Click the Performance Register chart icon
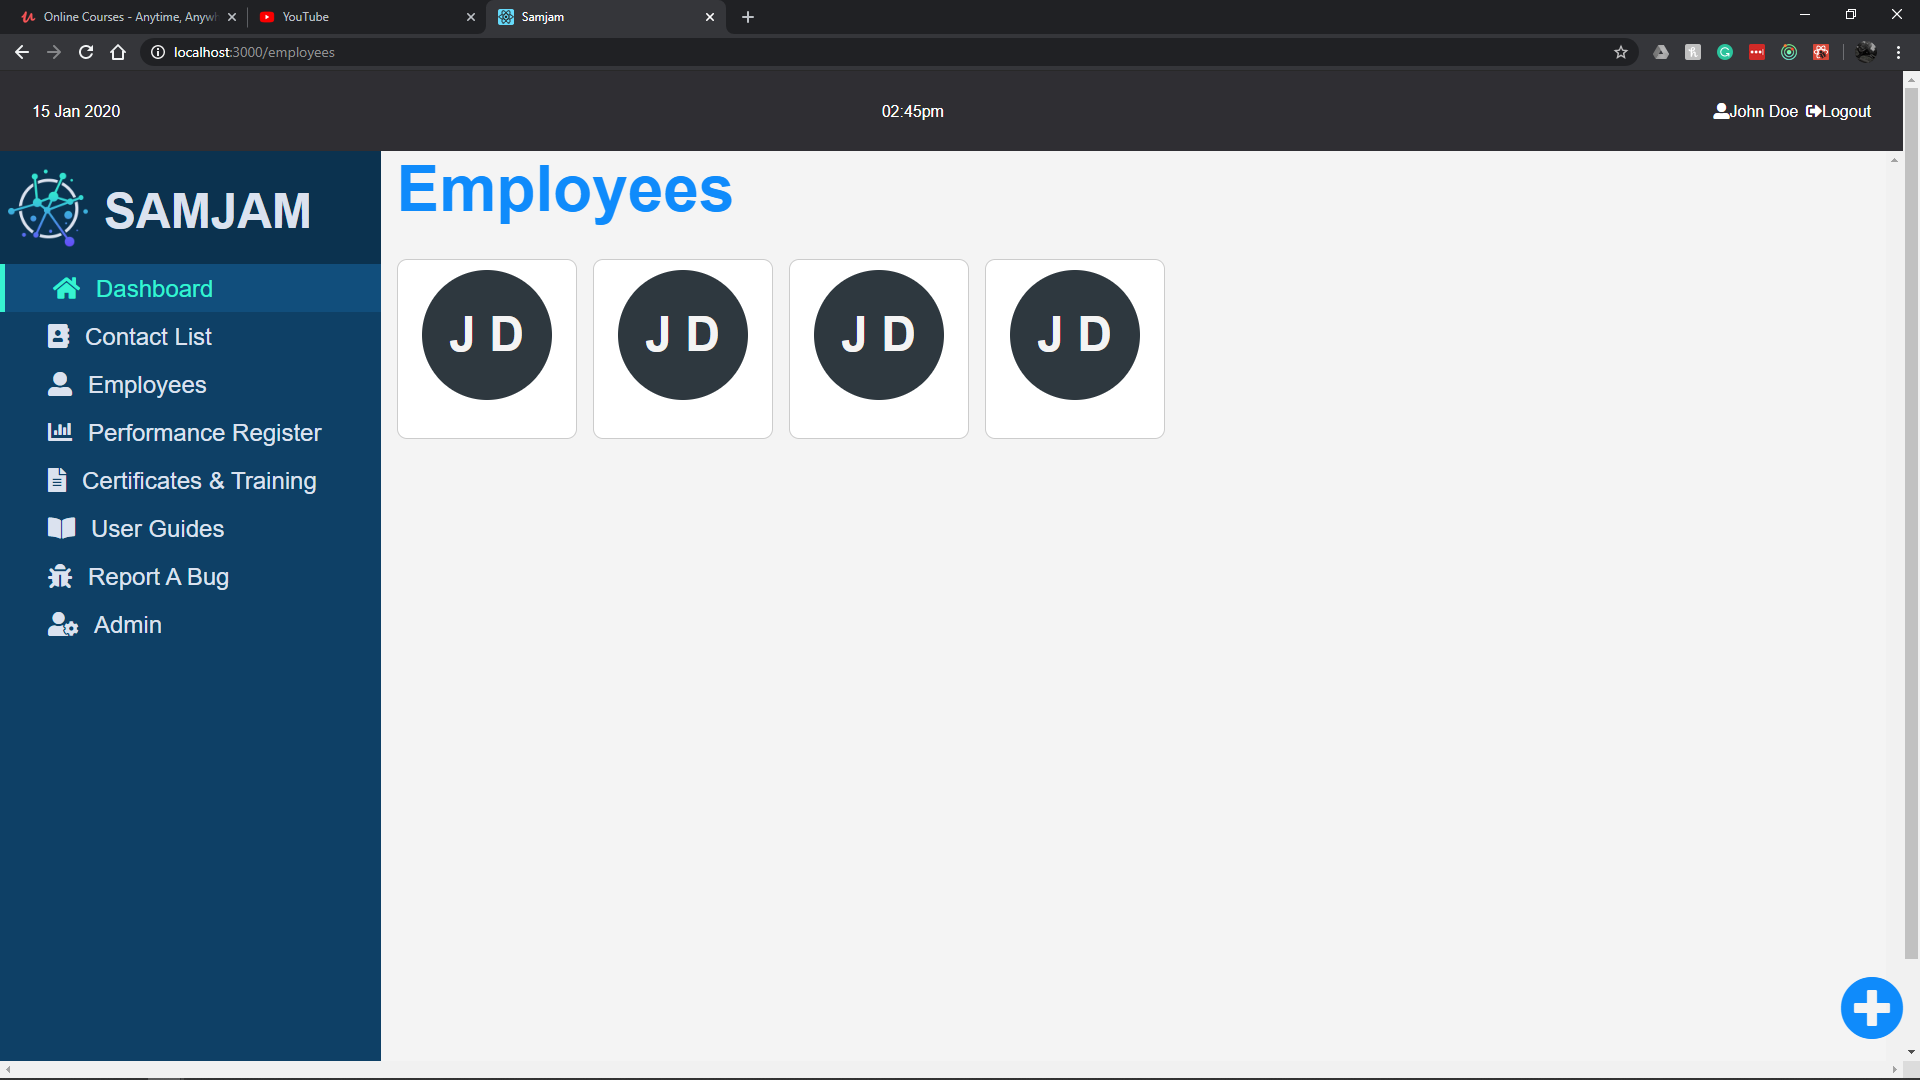The height and width of the screenshot is (1080, 1920). [60, 432]
